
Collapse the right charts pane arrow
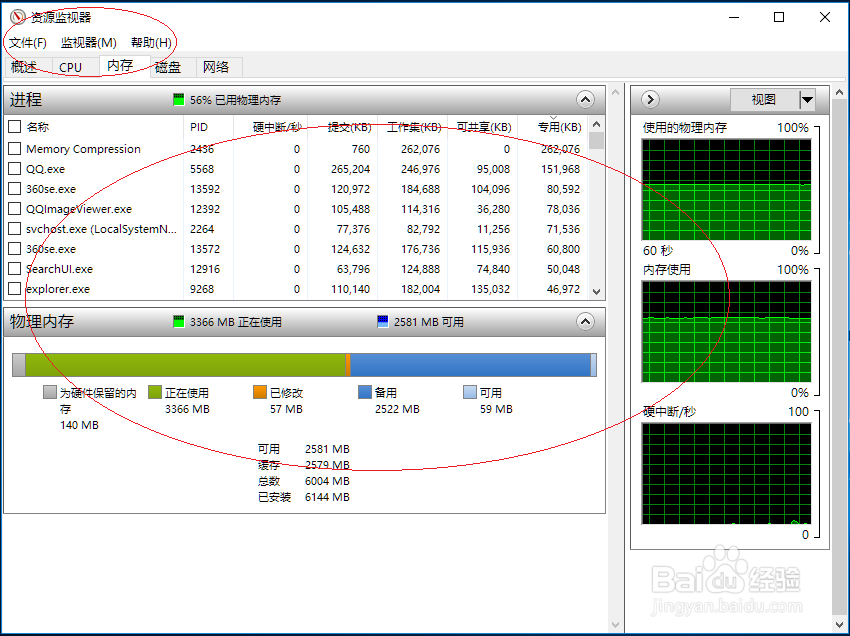coord(649,99)
